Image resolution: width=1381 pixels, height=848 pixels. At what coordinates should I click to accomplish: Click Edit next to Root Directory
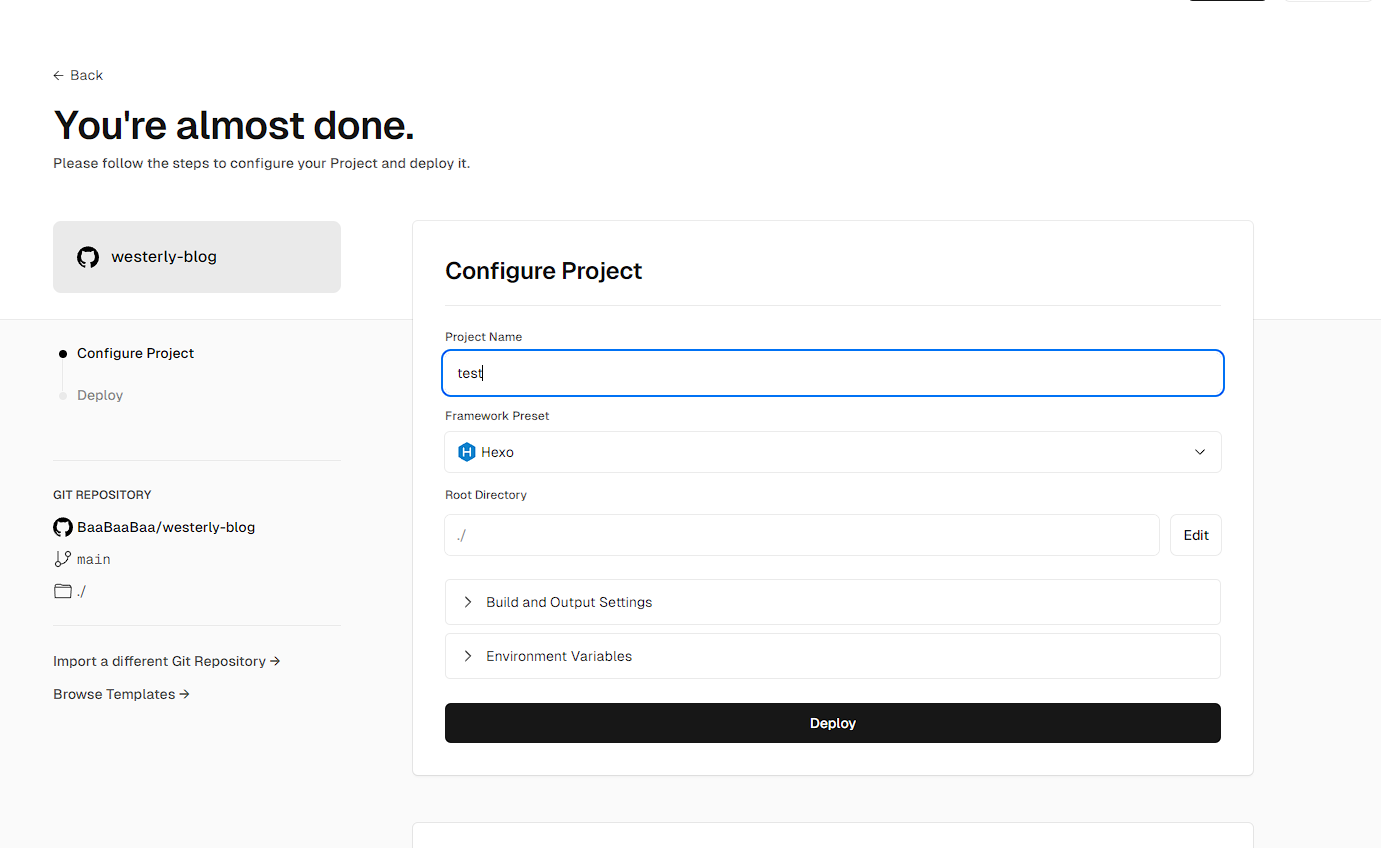(x=1196, y=535)
